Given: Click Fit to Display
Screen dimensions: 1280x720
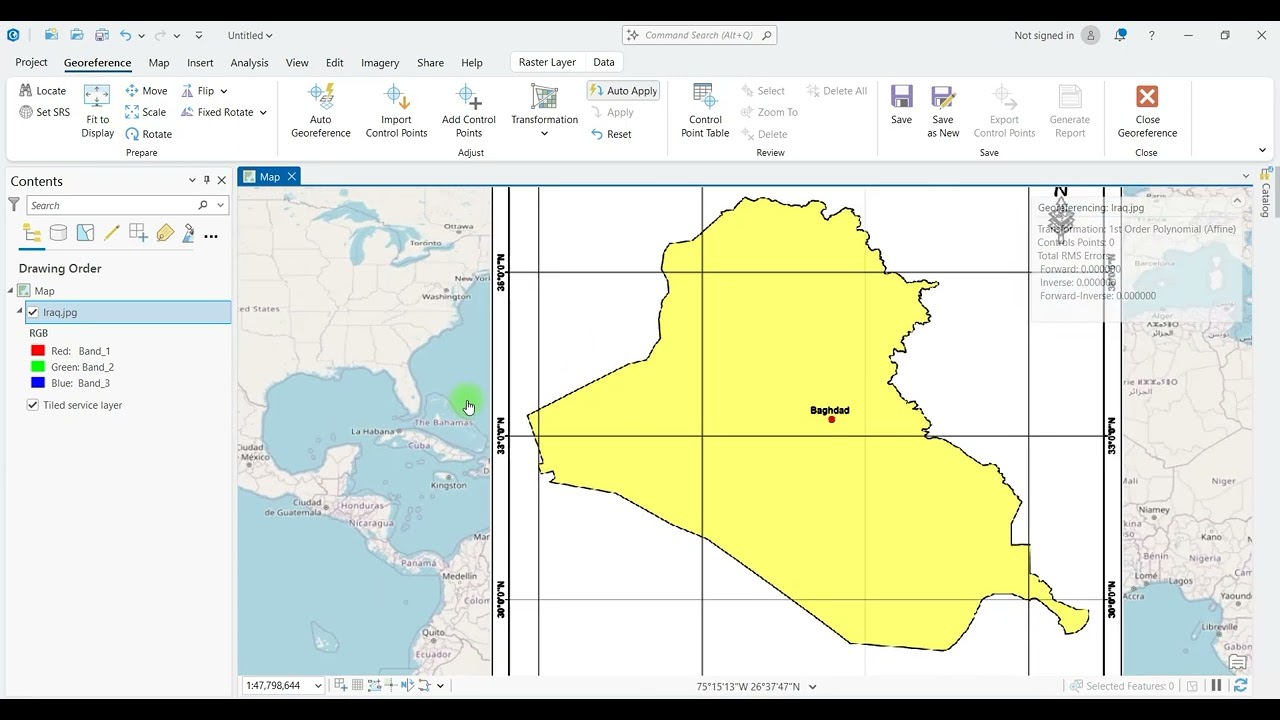Looking at the screenshot, I should [97, 111].
